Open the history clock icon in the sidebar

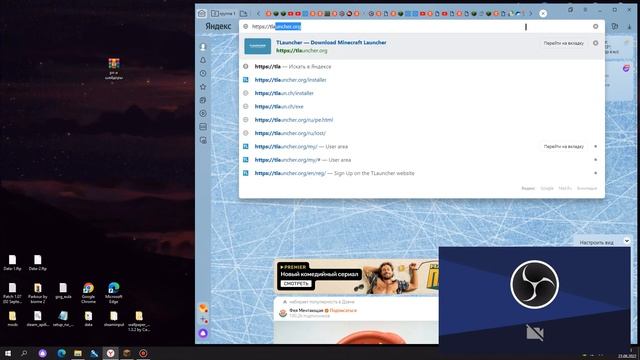tap(203, 73)
